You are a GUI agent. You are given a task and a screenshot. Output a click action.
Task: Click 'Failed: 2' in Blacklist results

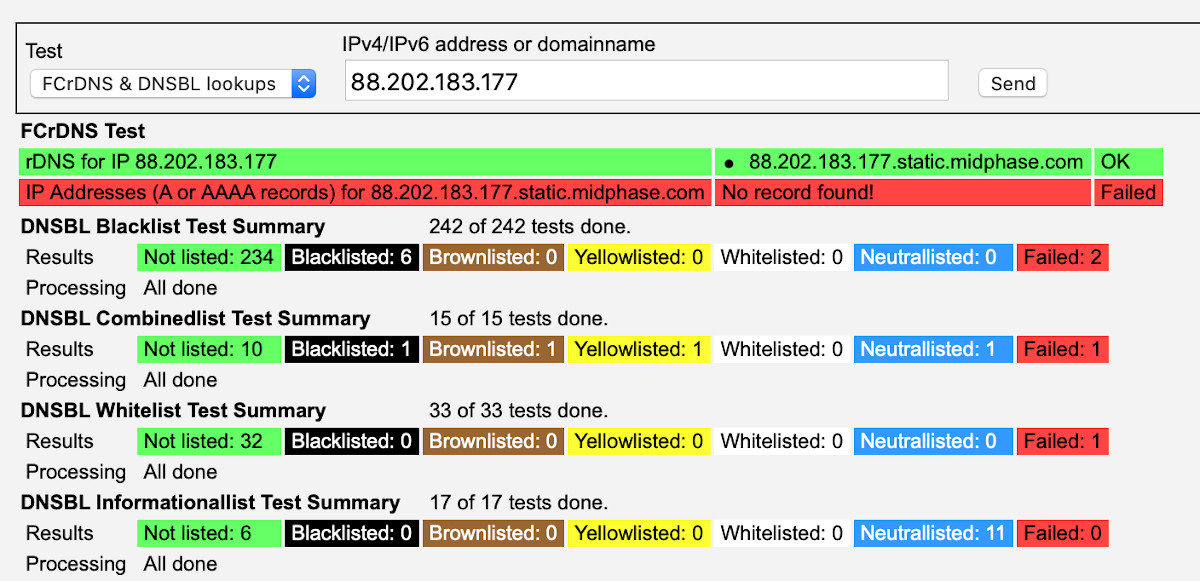(x=1062, y=257)
